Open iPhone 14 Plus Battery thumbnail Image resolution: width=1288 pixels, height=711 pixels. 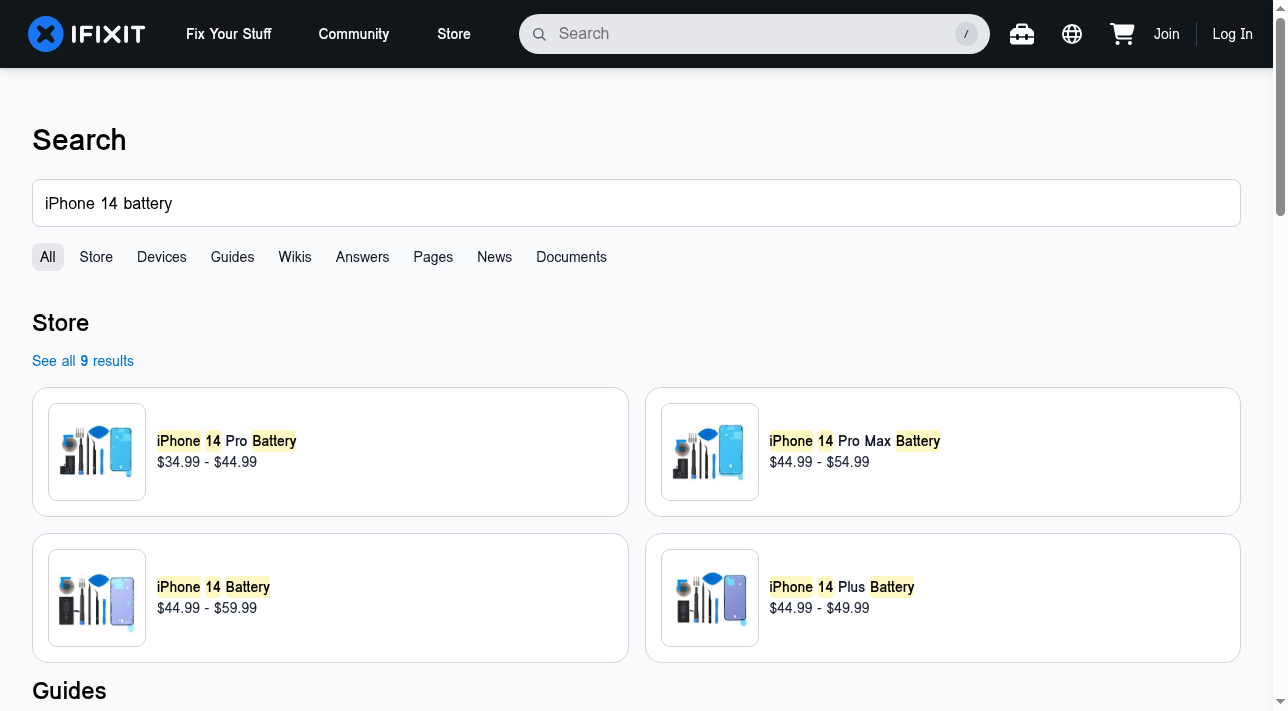[710, 598]
